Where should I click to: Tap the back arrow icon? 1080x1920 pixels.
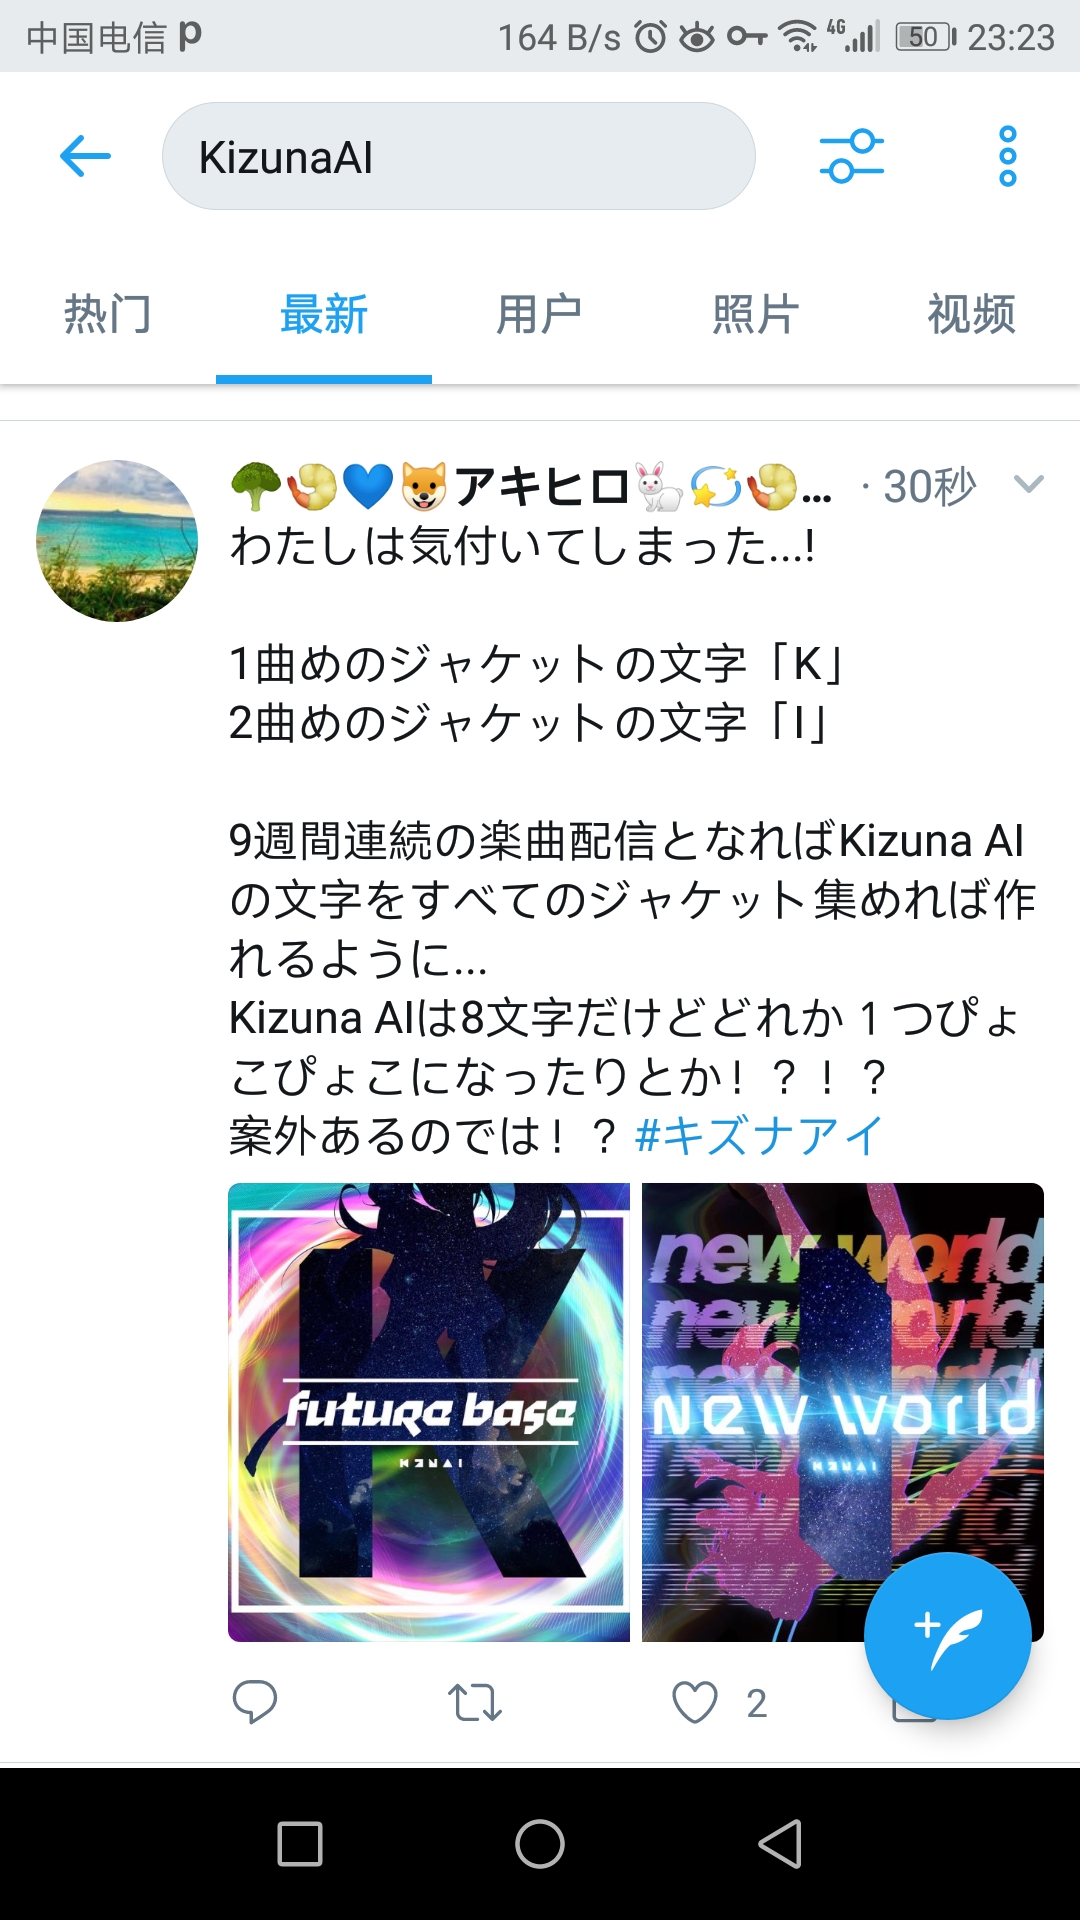pyautogui.click(x=85, y=156)
